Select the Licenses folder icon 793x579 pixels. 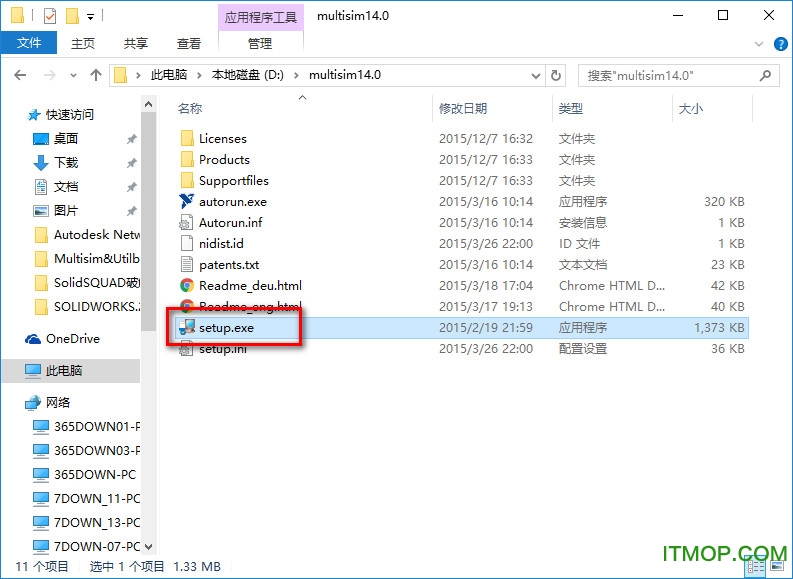187,138
